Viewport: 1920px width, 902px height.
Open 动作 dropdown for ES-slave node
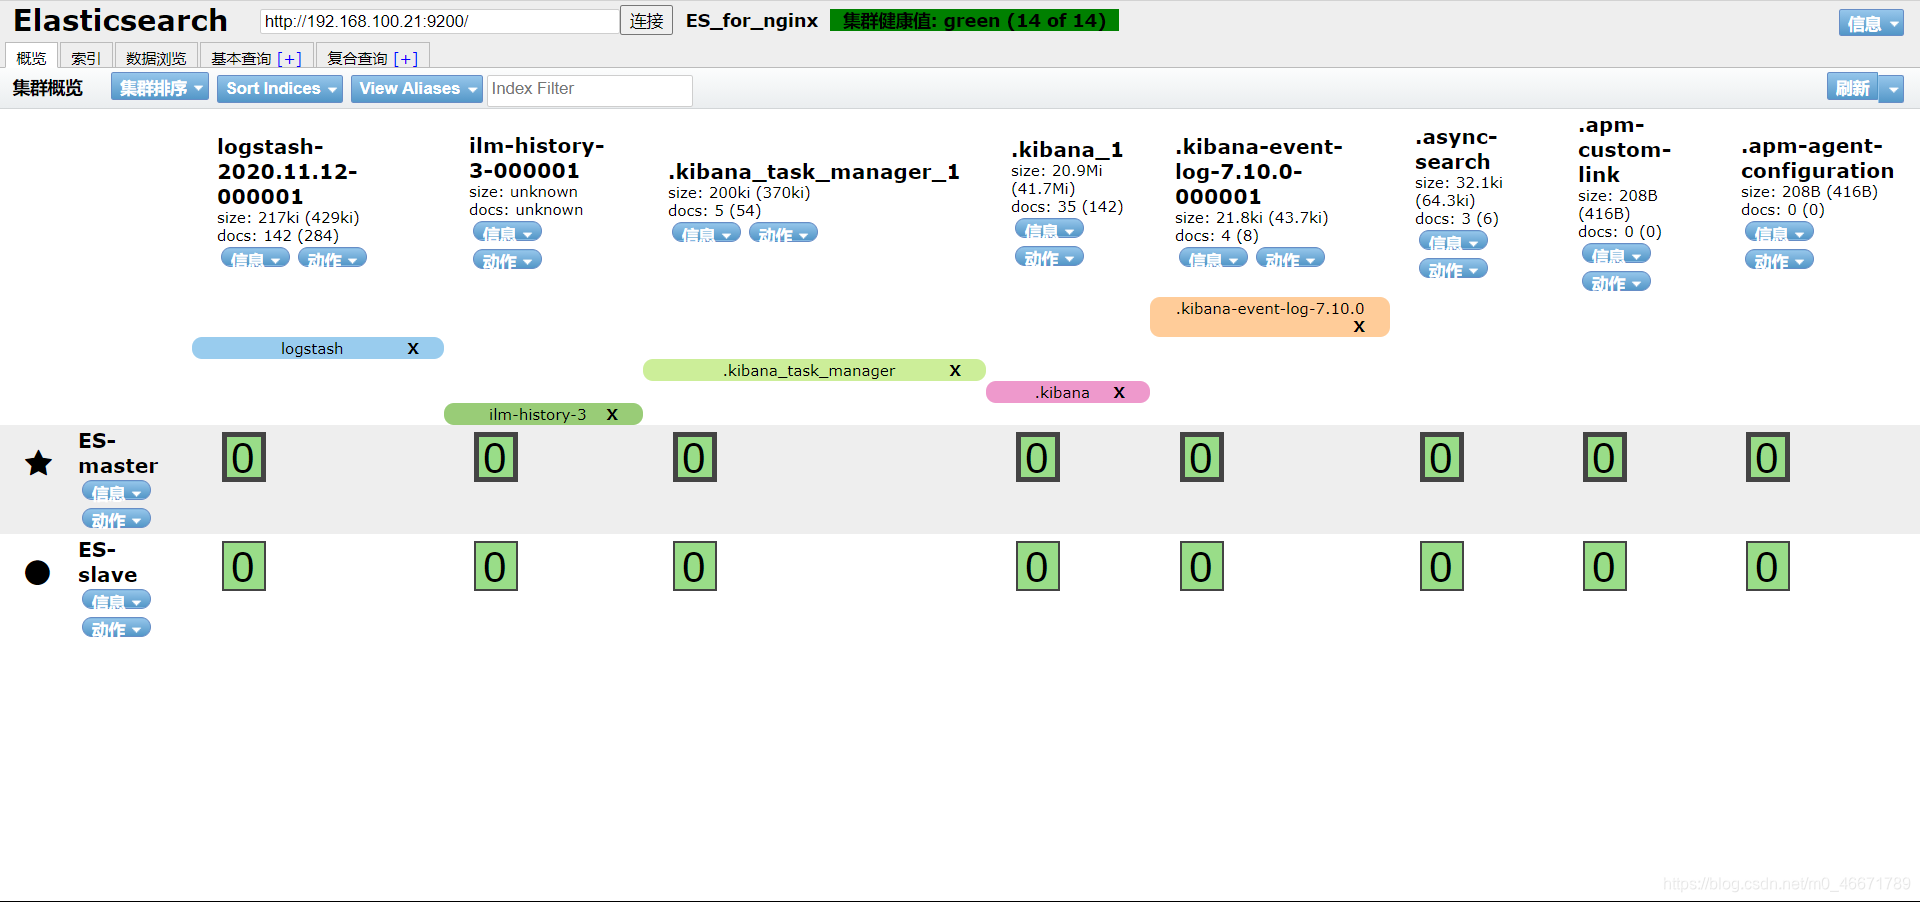tap(116, 628)
